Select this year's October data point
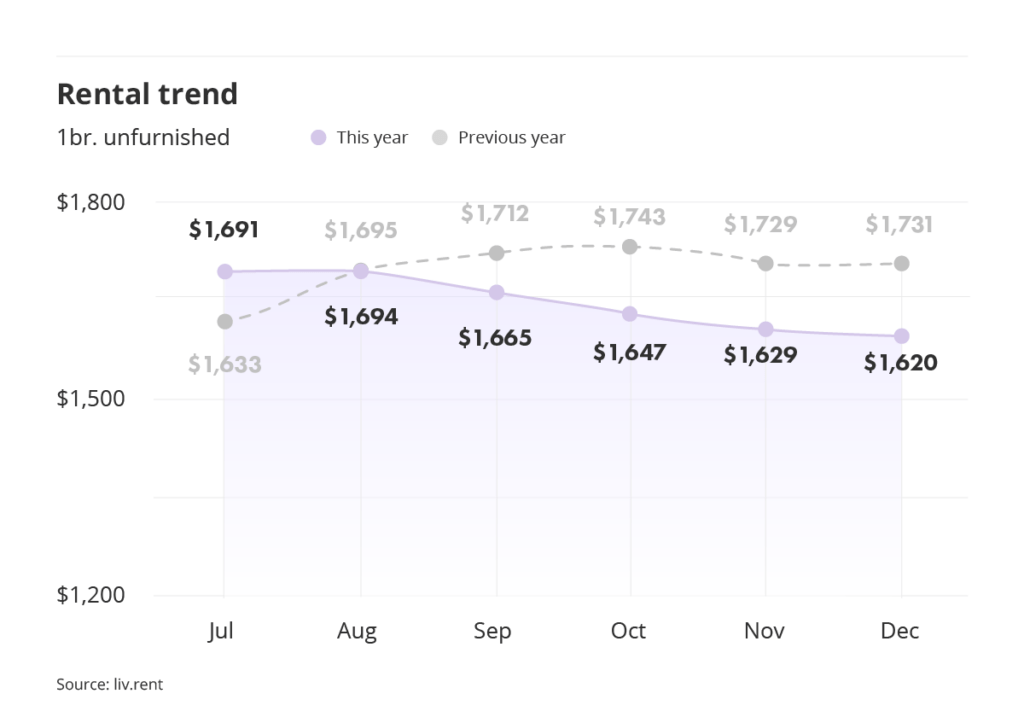This screenshot has height=717, width=1024. point(630,314)
